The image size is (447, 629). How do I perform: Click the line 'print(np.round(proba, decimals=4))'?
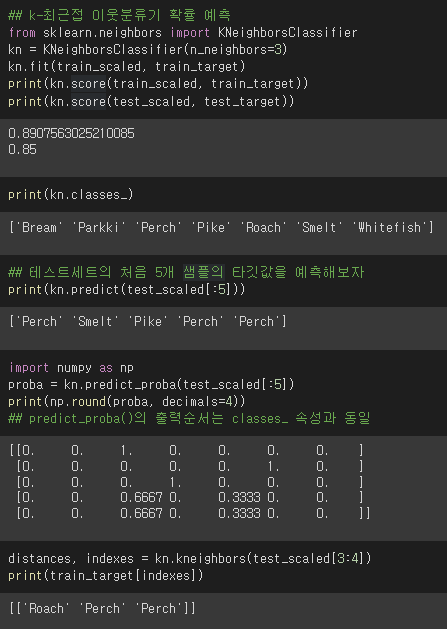(x=126, y=401)
